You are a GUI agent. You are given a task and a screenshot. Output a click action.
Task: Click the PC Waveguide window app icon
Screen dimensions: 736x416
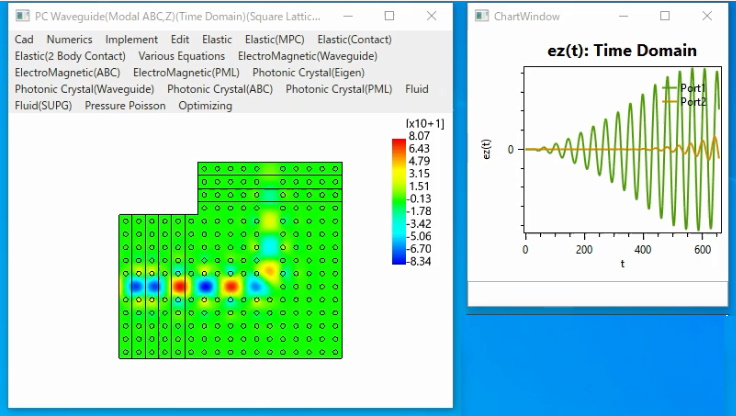22,16
